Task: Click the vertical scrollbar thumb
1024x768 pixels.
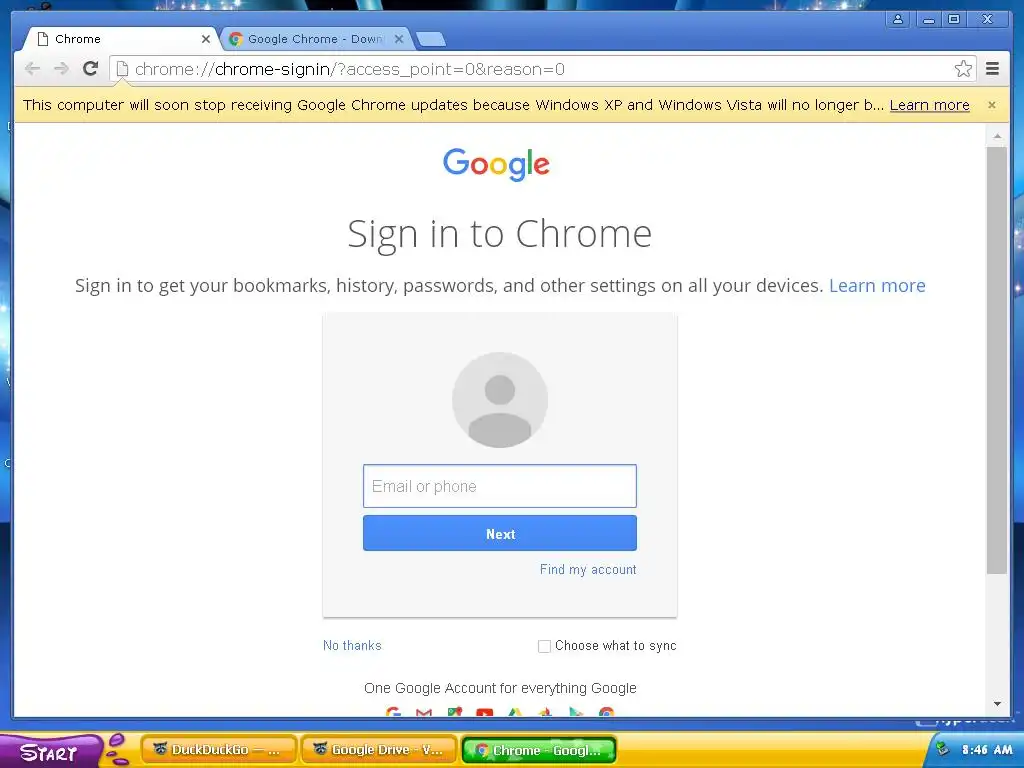Action: (x=997, y=360)
